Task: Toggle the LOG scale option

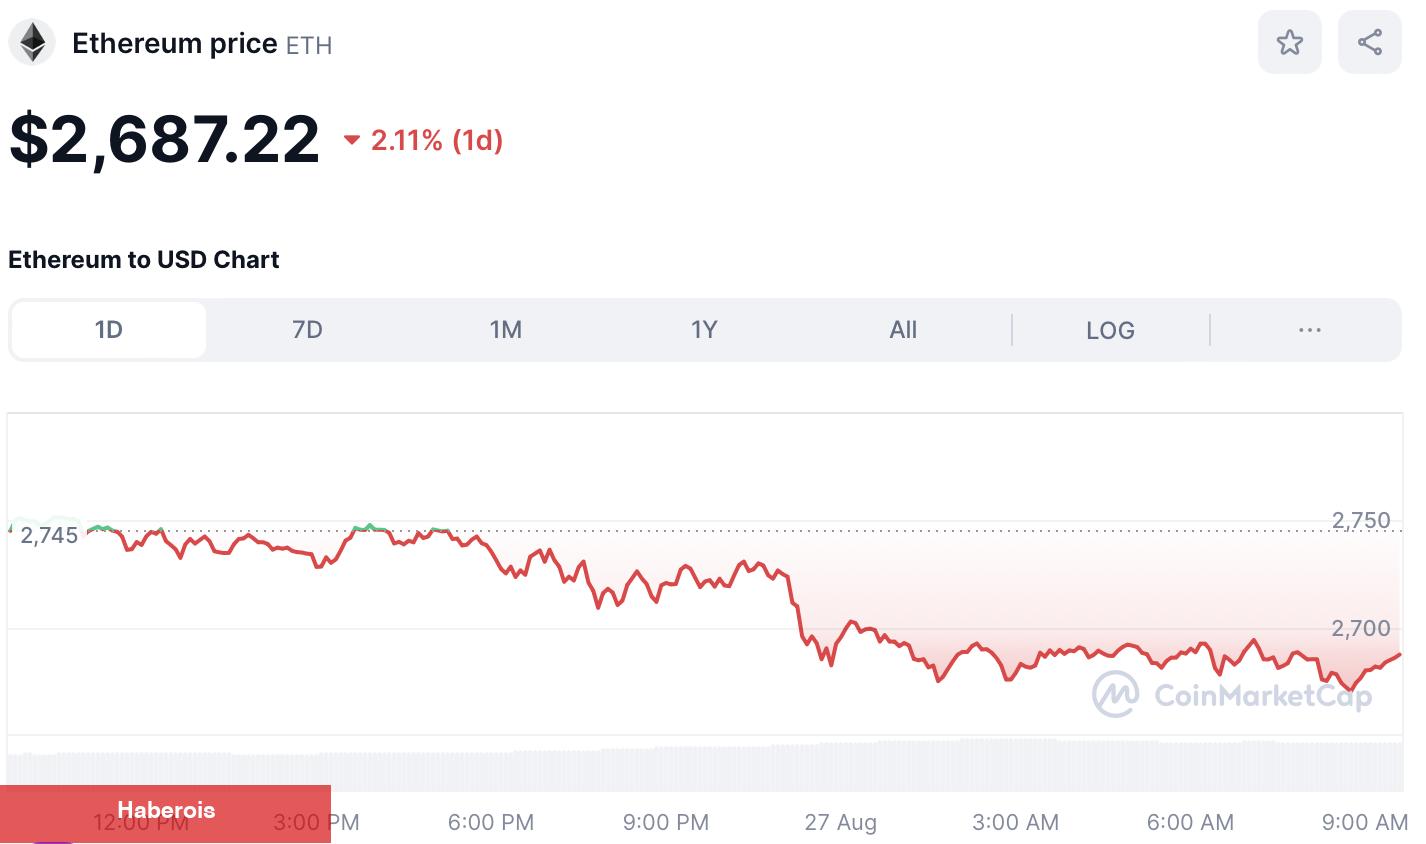Action: tap(1110, 330)
